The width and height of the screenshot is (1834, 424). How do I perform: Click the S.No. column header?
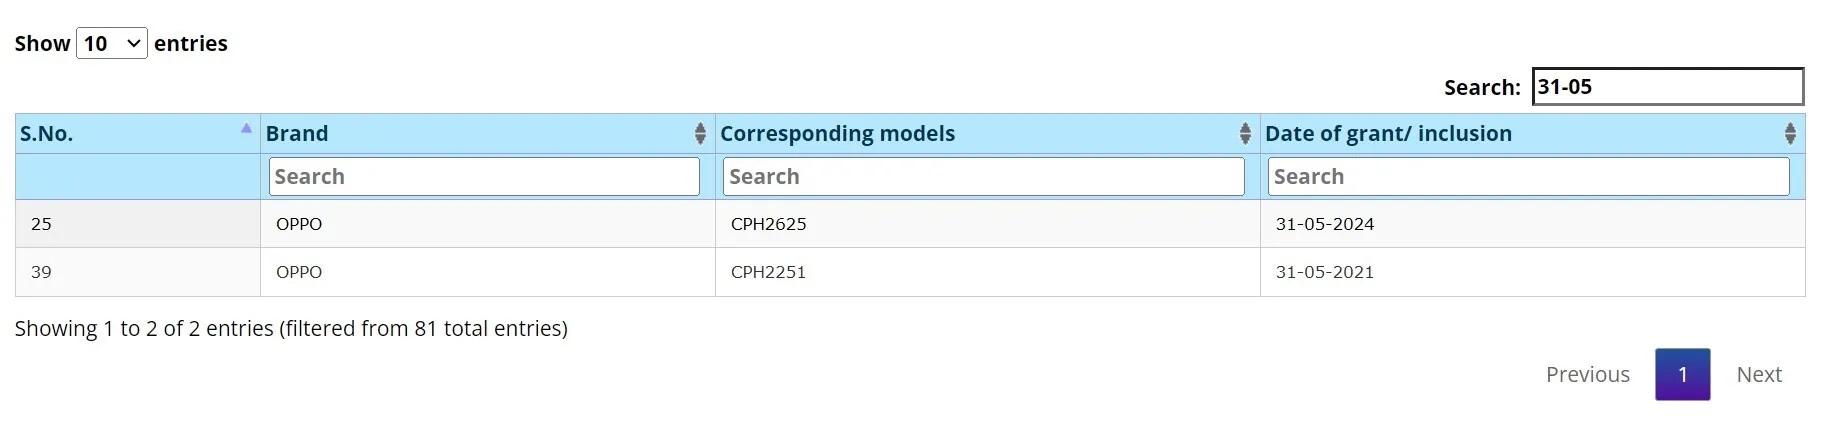coord(47,133)
